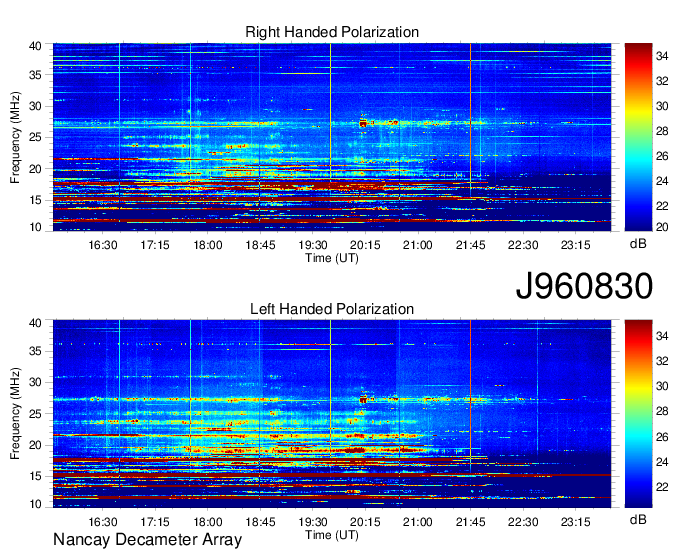This screenshot has width=680, height=552.
Task: Click the dB label under the top colorbar
Action: 638,244
